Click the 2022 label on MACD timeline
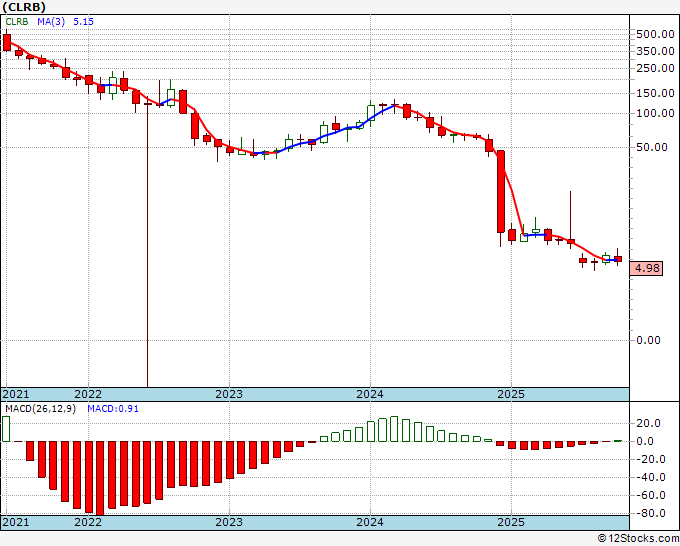Screen dimensions: 680x546 pyautogui.click(x=88, y=522)
